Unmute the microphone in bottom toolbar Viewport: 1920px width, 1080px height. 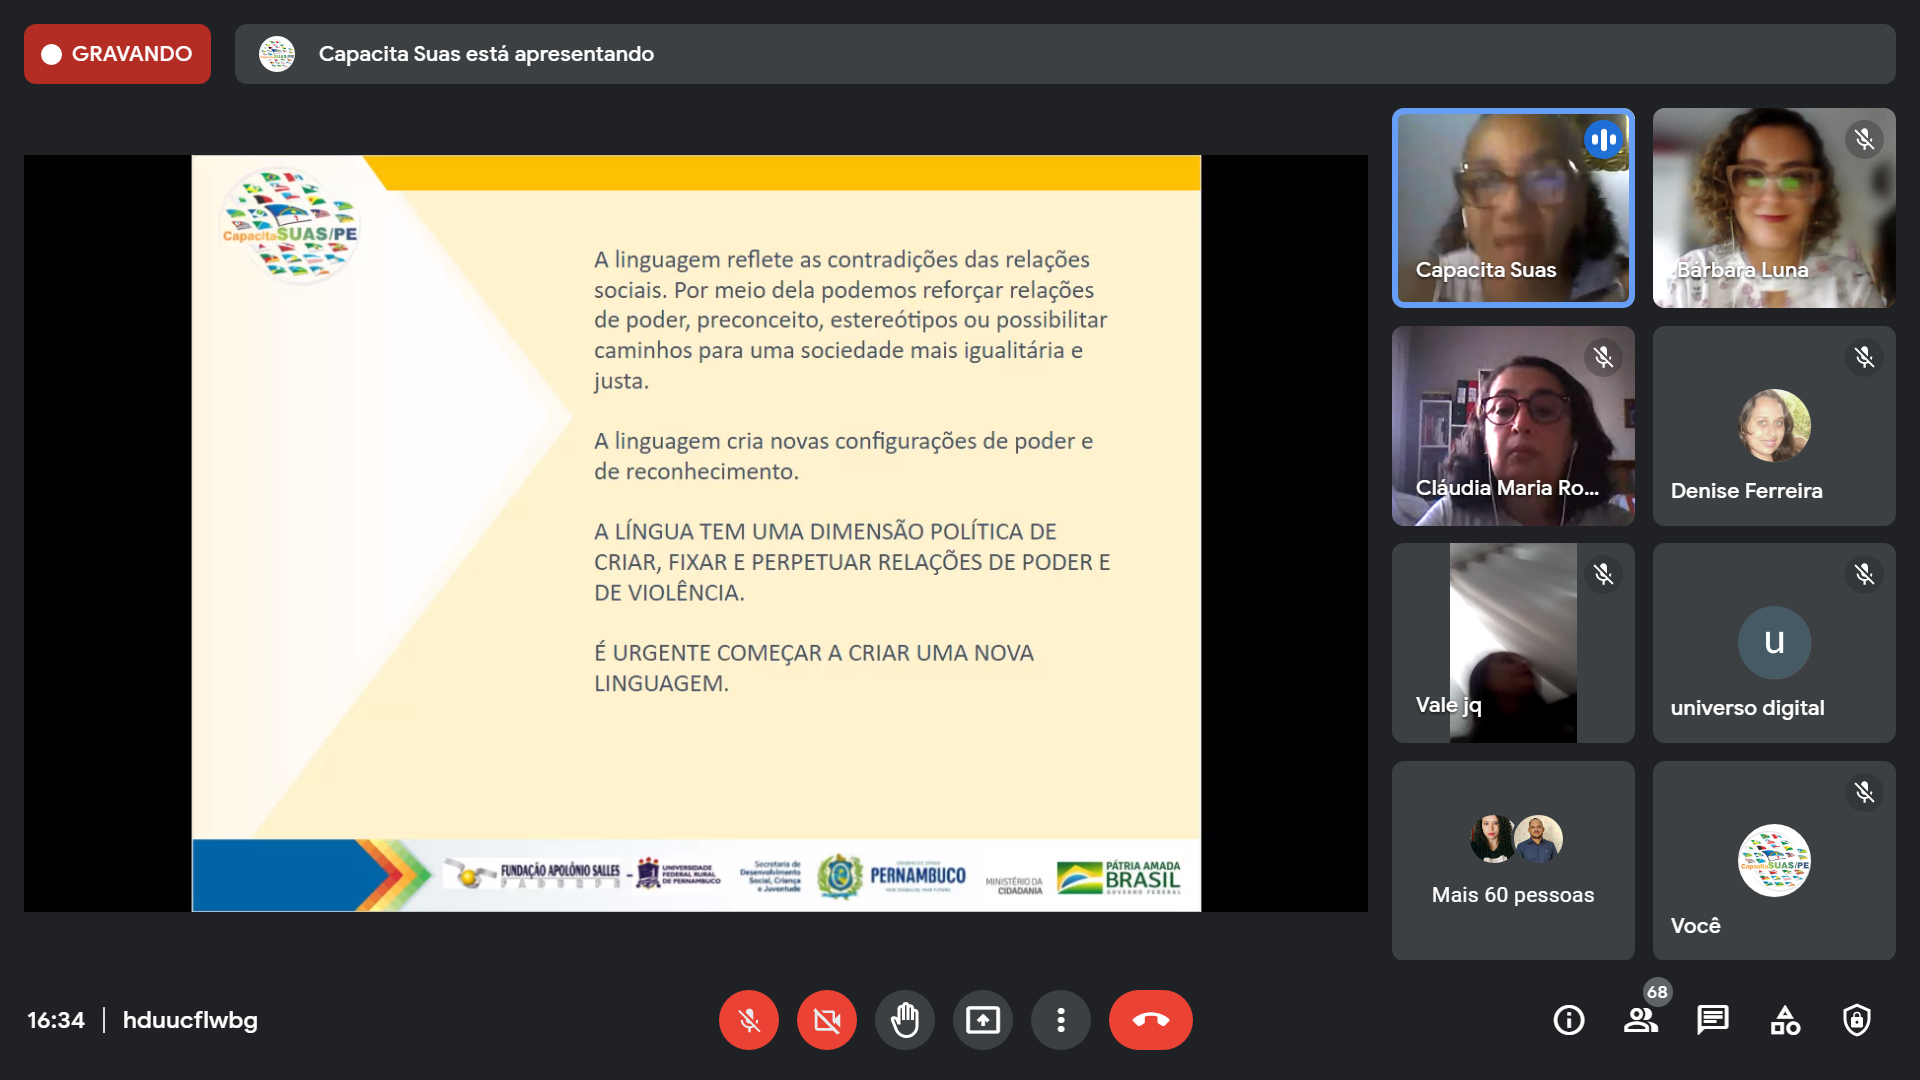748,1020
